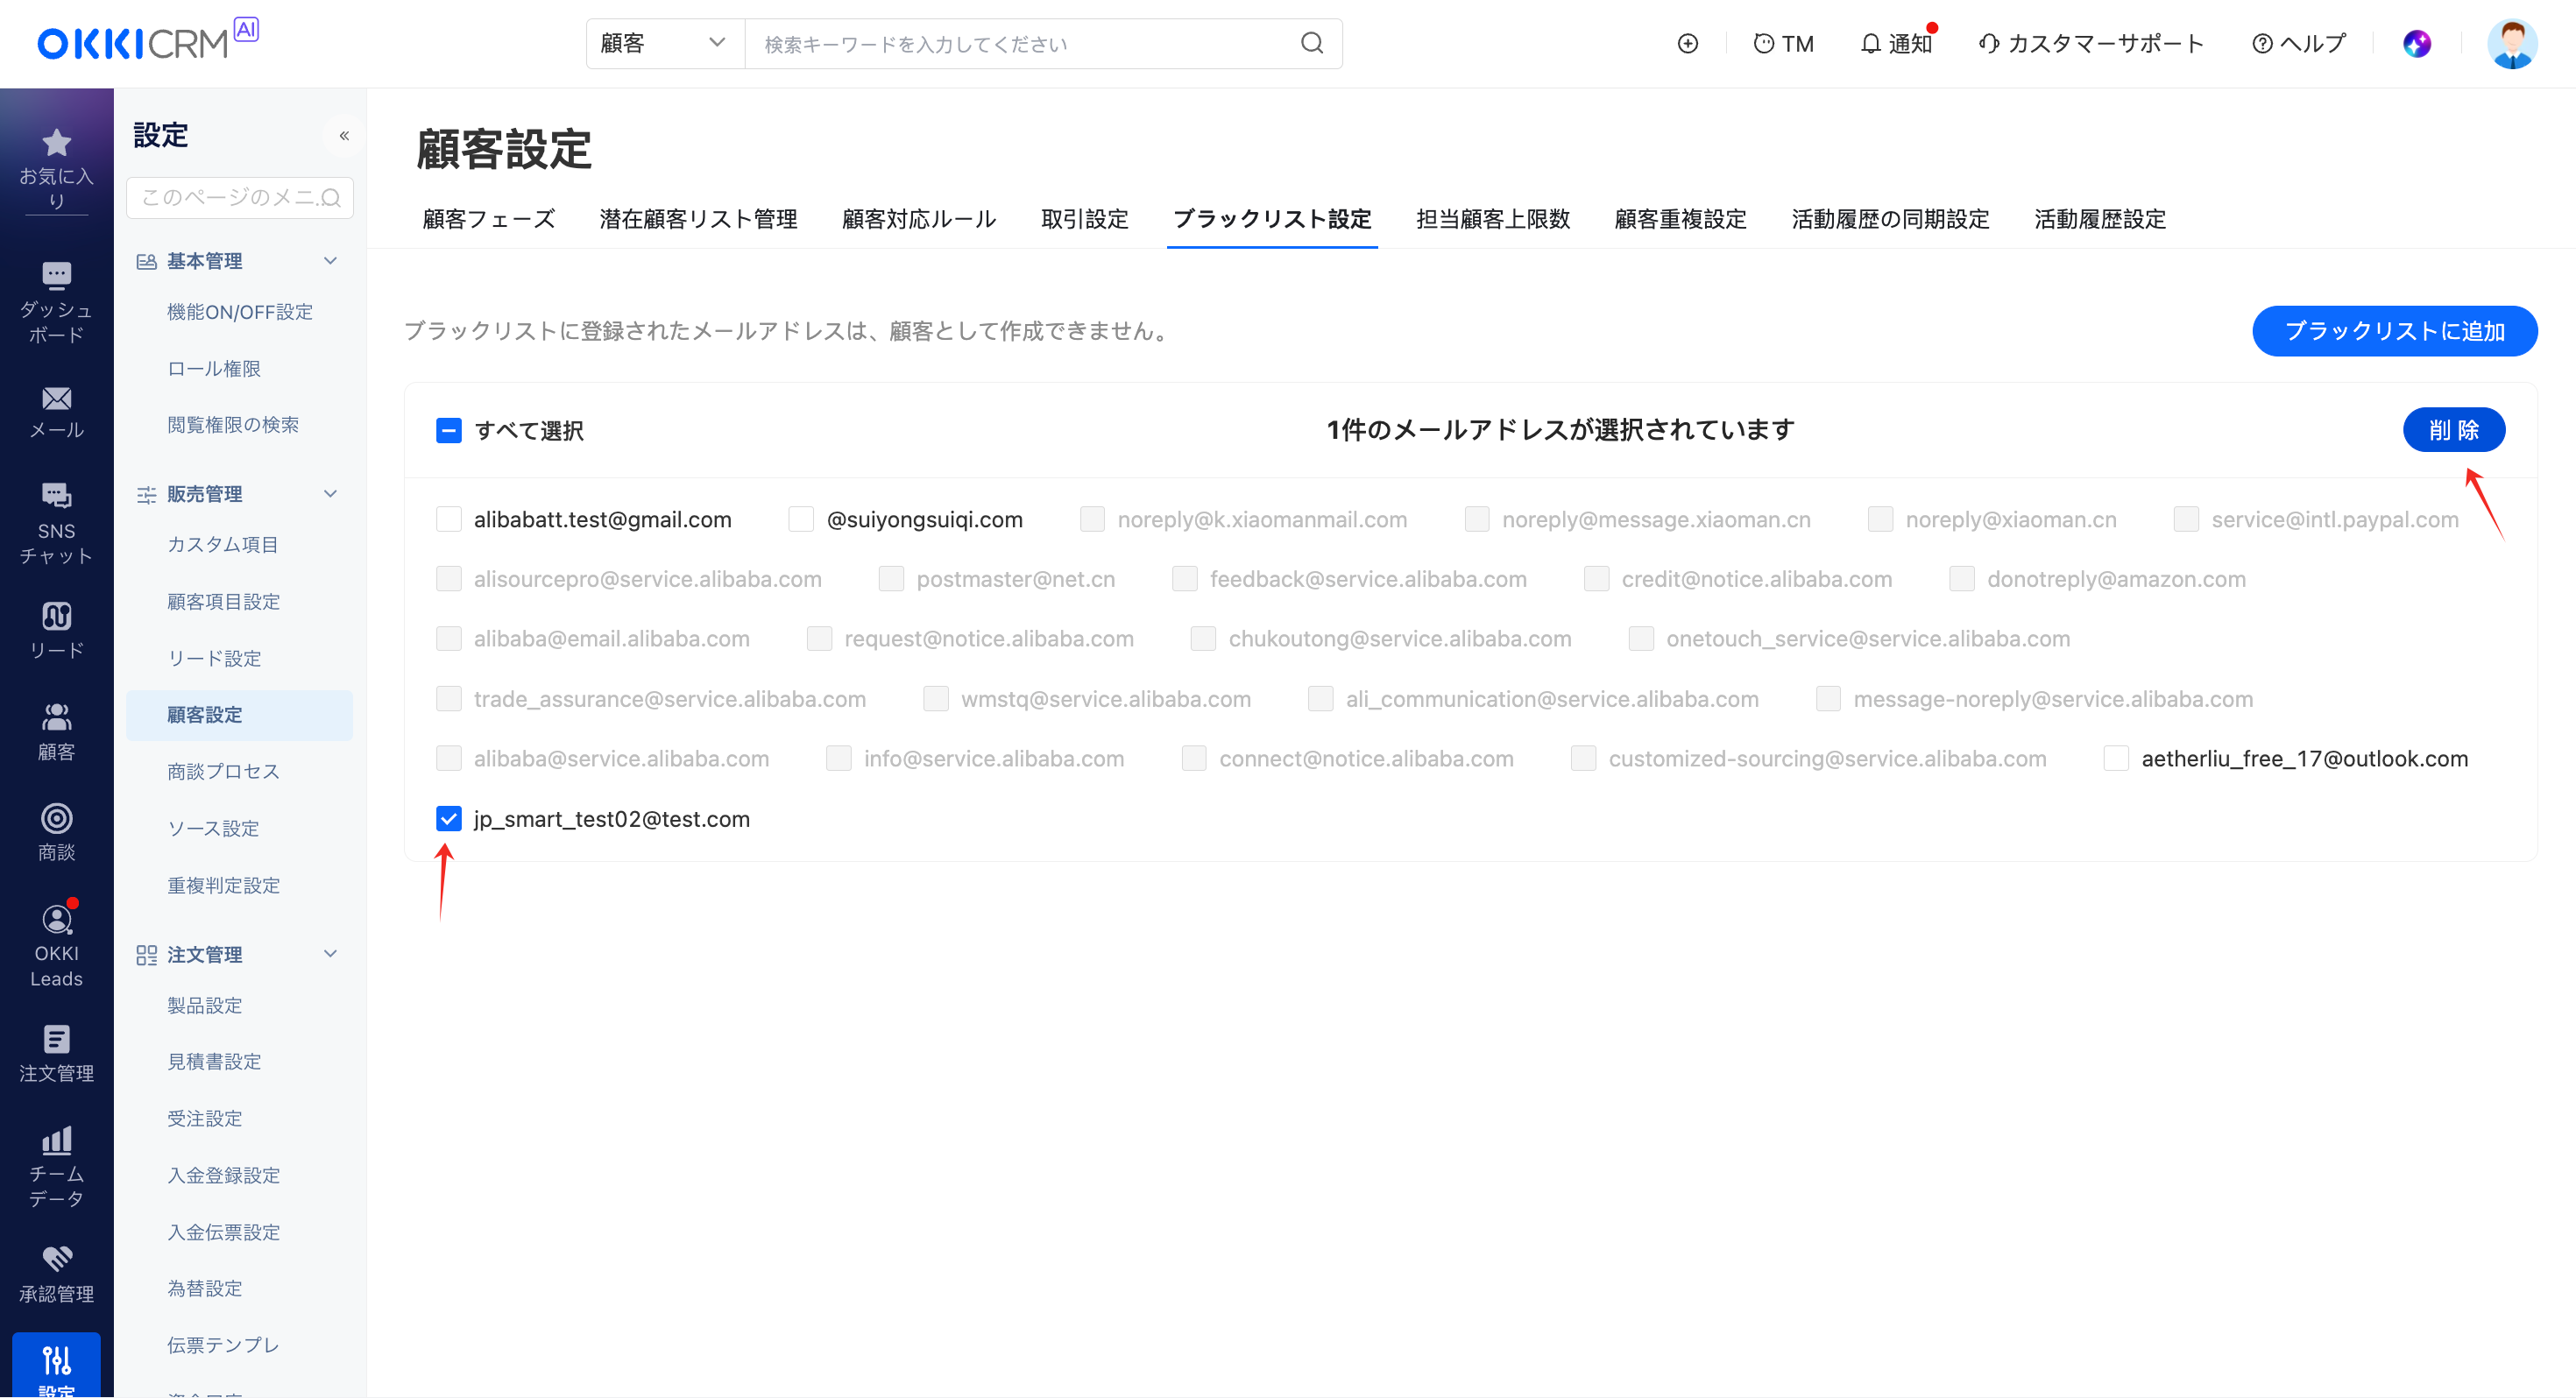Switch to the 潜在顧客リスト管理 tab
The height and width of the screenshot is (1398, 2576).
[x=698, y=219]
